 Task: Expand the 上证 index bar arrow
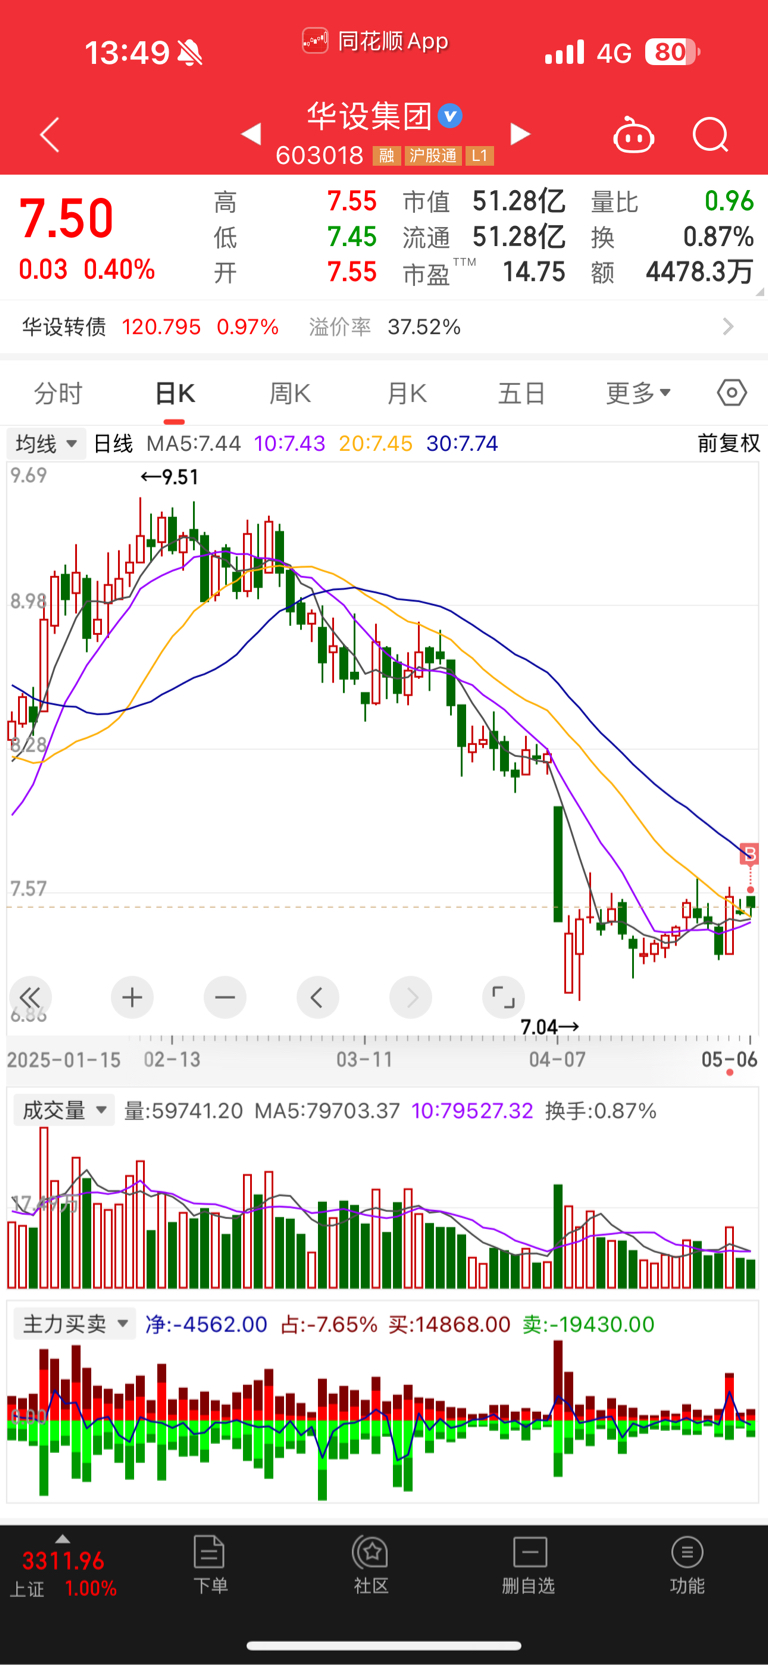click(x=62, y=1539)
